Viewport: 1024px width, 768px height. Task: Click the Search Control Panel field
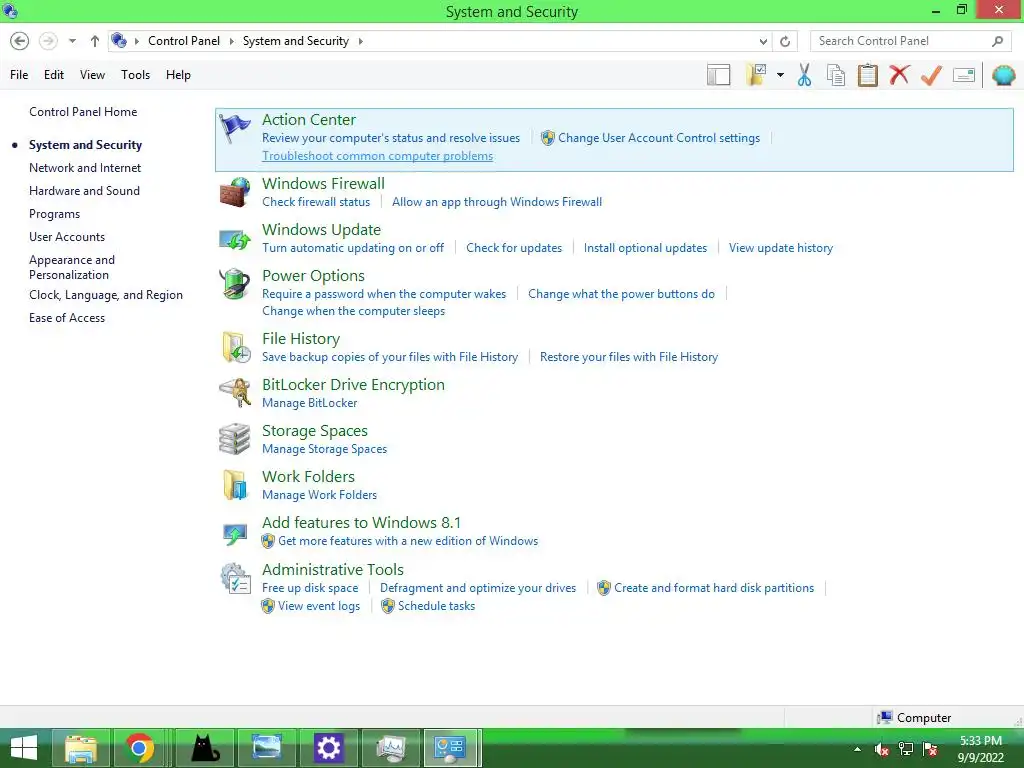(x=910, y=41)
